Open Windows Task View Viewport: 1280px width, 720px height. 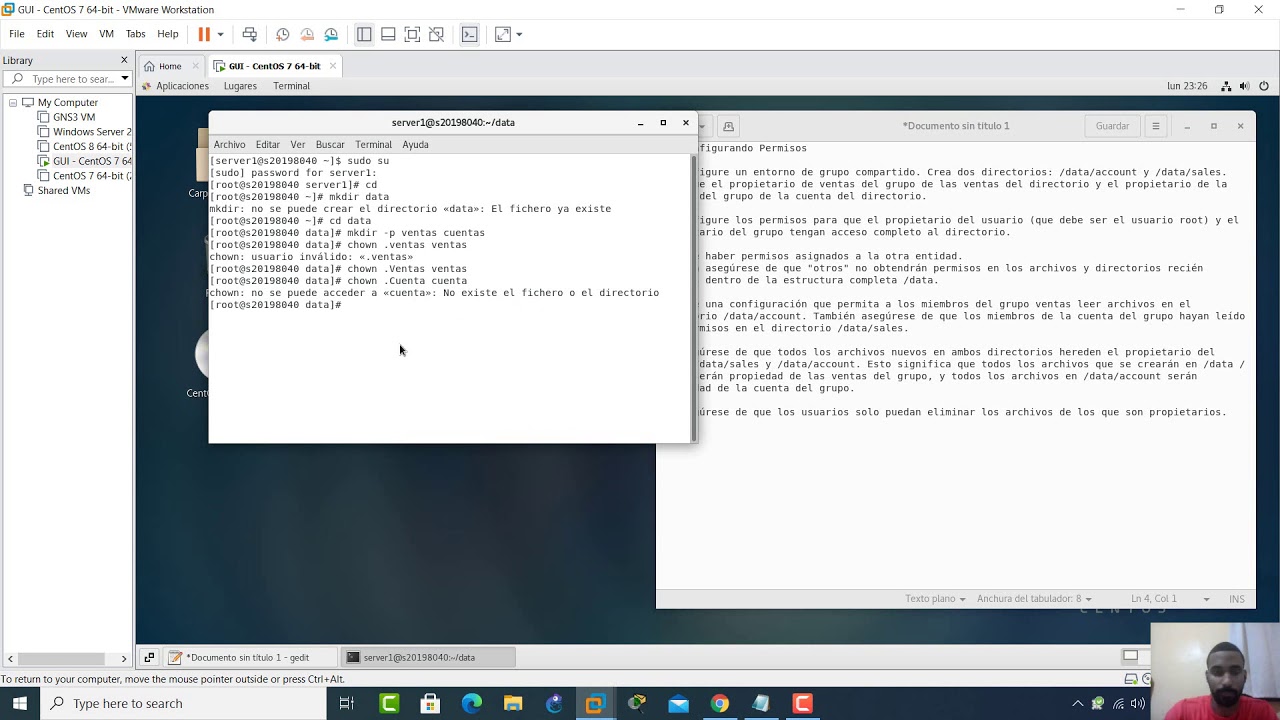coord(347,704)
